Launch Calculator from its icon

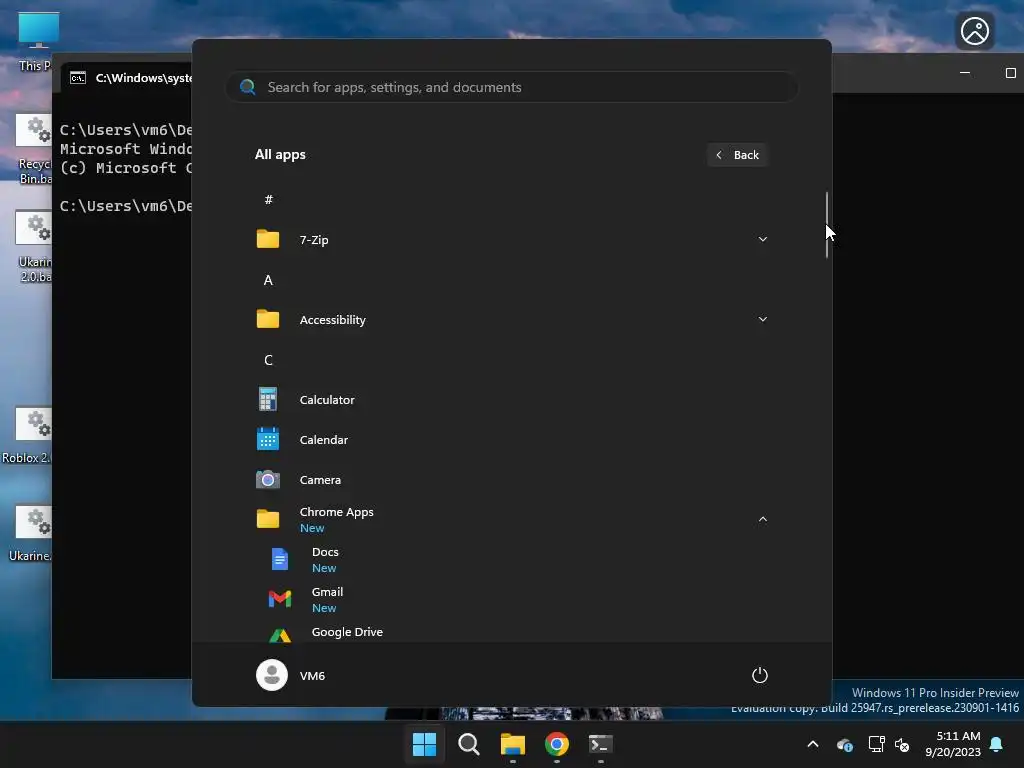tap(268, 399)
